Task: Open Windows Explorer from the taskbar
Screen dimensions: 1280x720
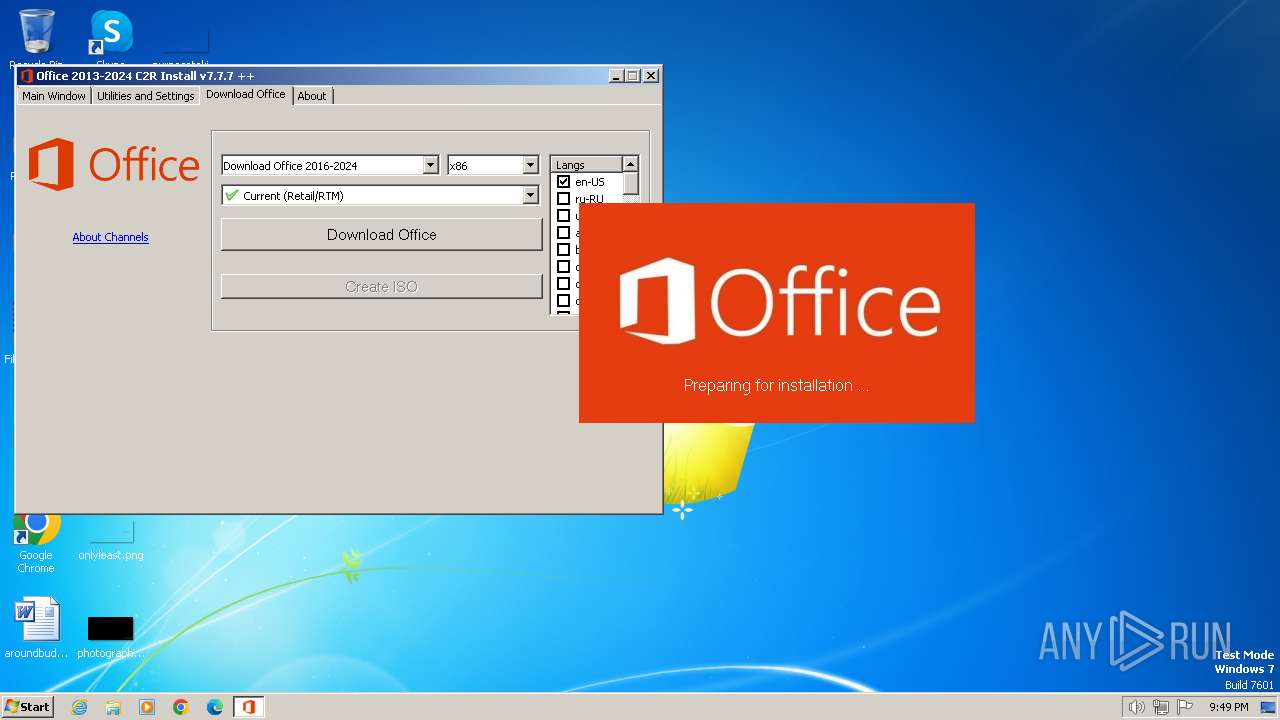Action: point(113,707)
